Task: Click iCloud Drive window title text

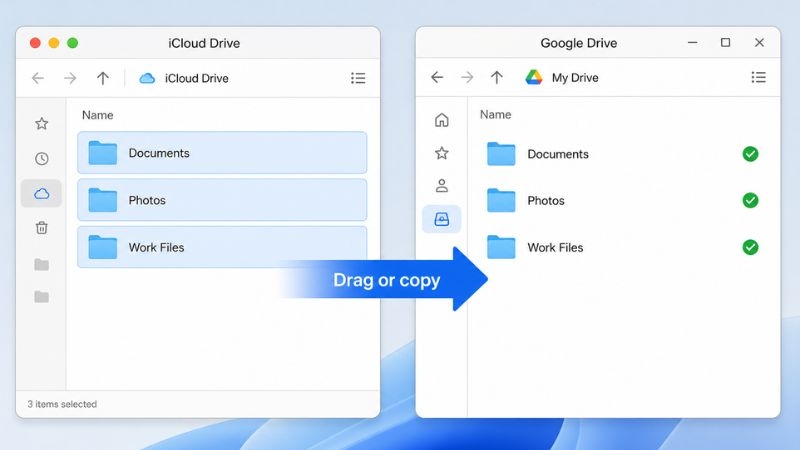Action: coord(204,43)
